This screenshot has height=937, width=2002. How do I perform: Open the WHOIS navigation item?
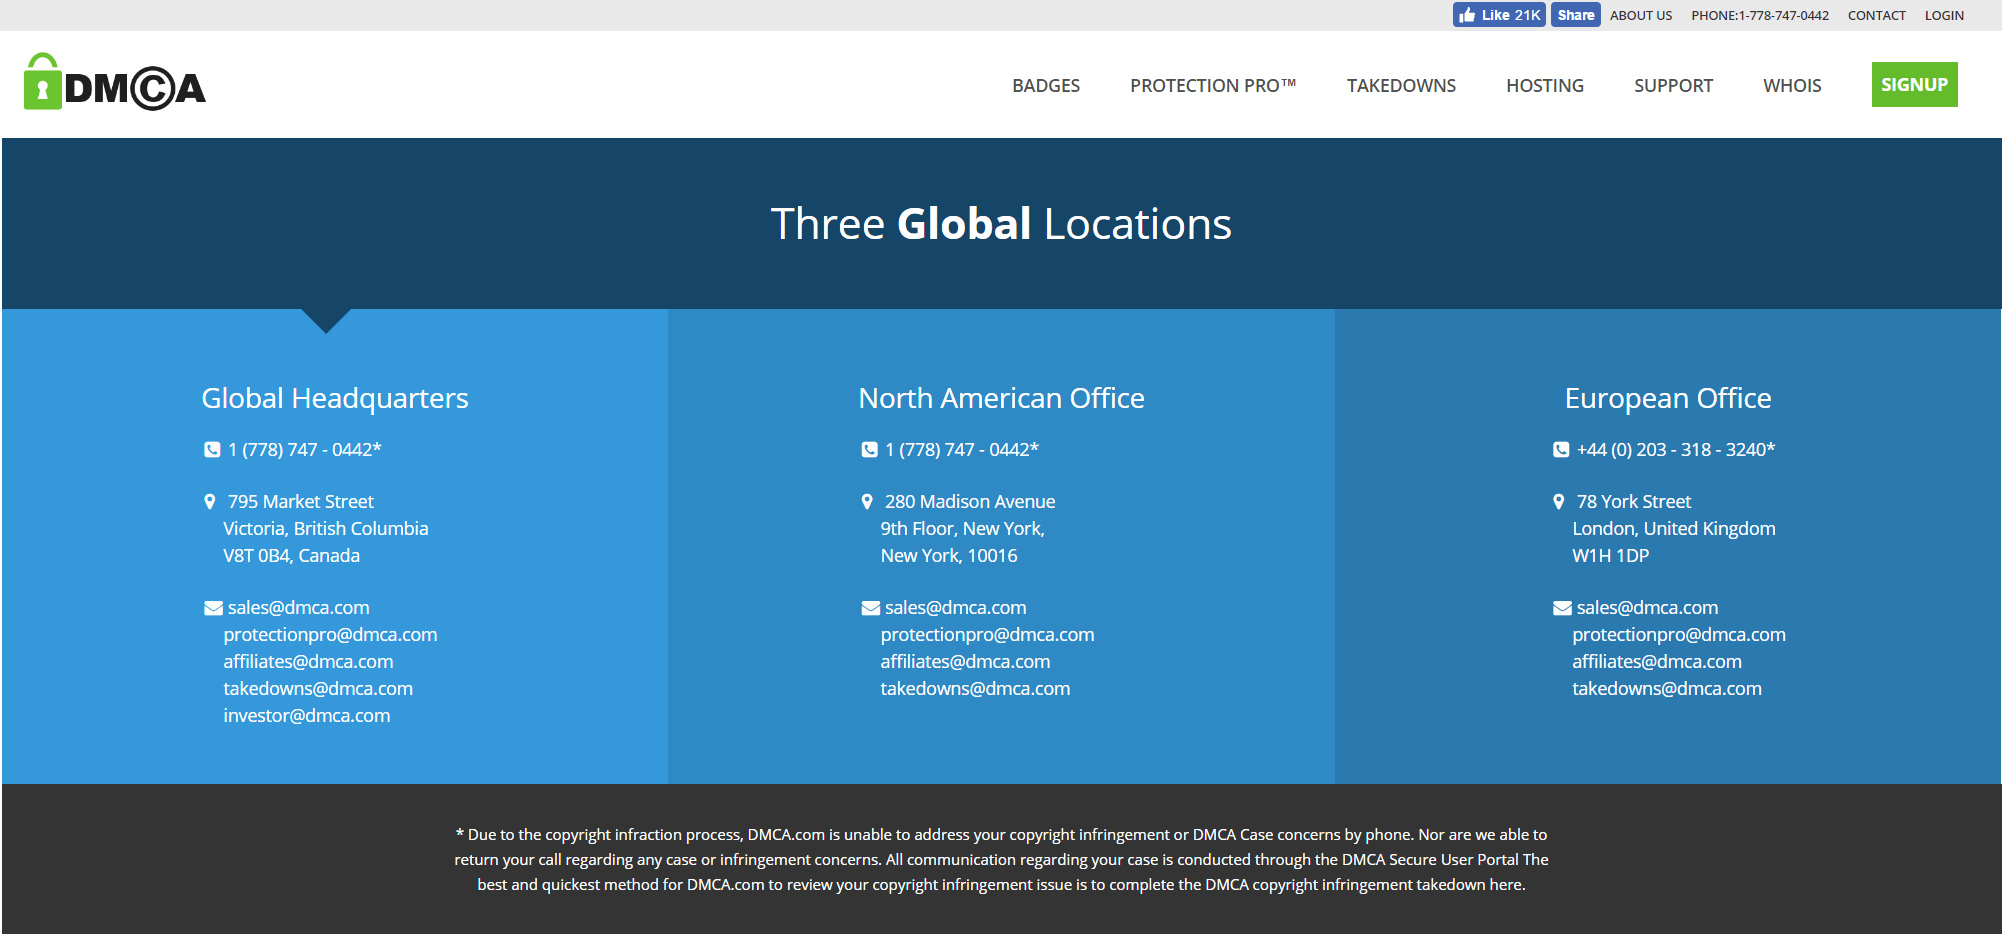1791,86
